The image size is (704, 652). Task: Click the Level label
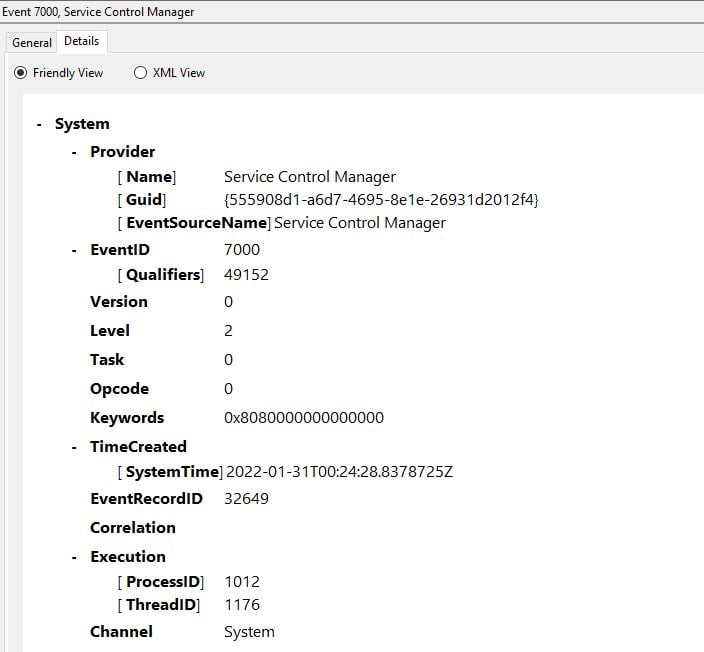[x=110, y=331]
